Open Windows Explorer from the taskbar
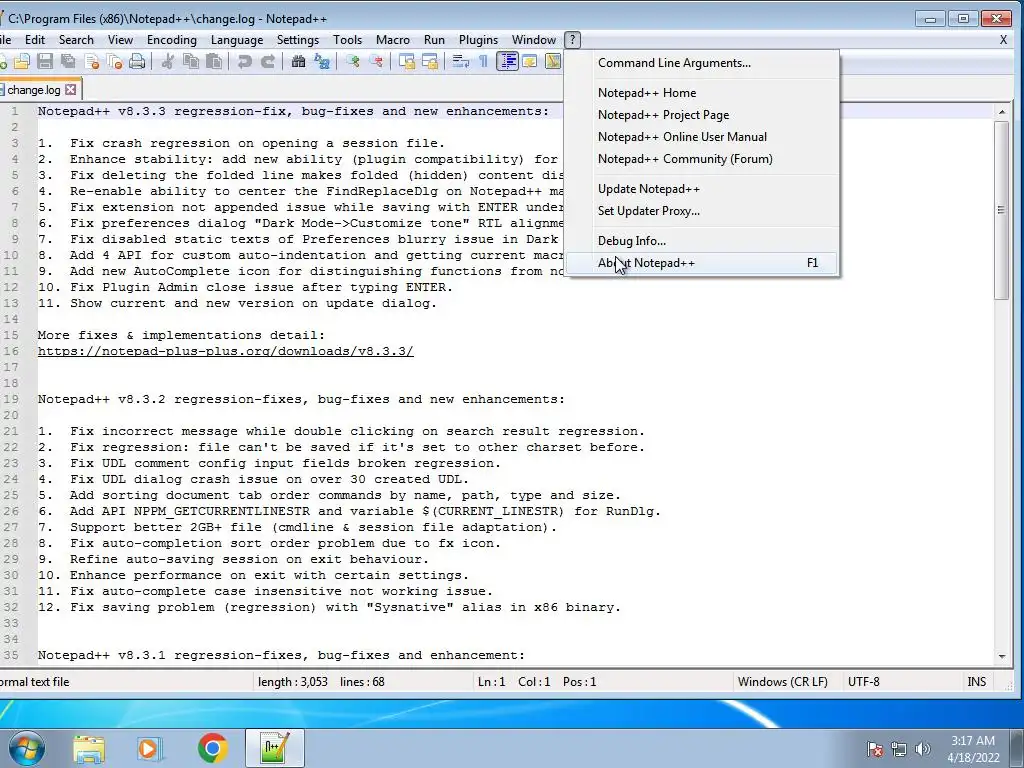Image resolution: width=1024 pixels, height=768 pixels. pyautogui.click(x=89, y=748)
